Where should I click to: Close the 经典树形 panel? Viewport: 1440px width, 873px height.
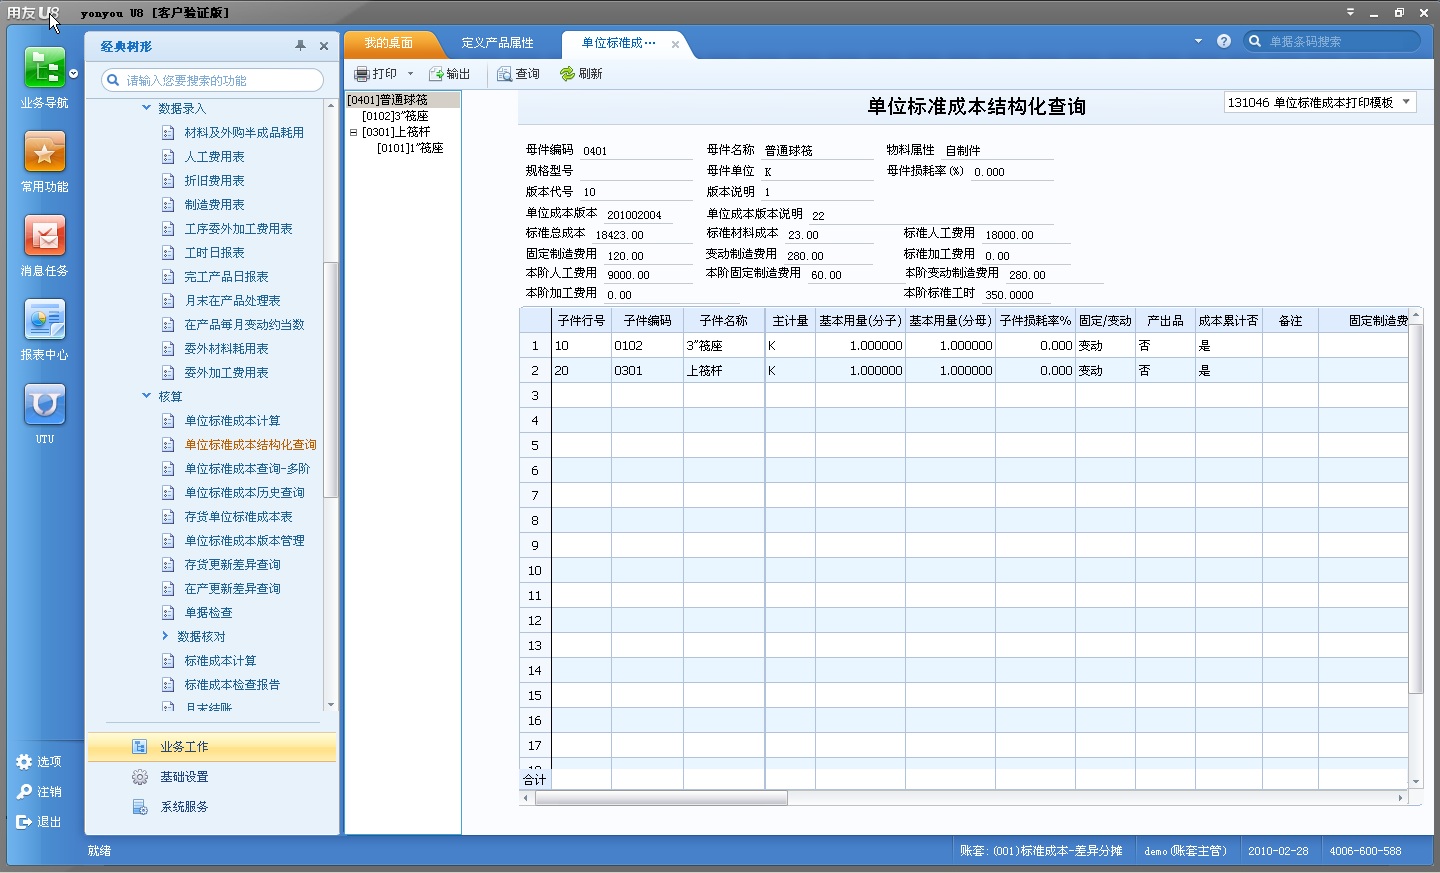coord(324,46)
